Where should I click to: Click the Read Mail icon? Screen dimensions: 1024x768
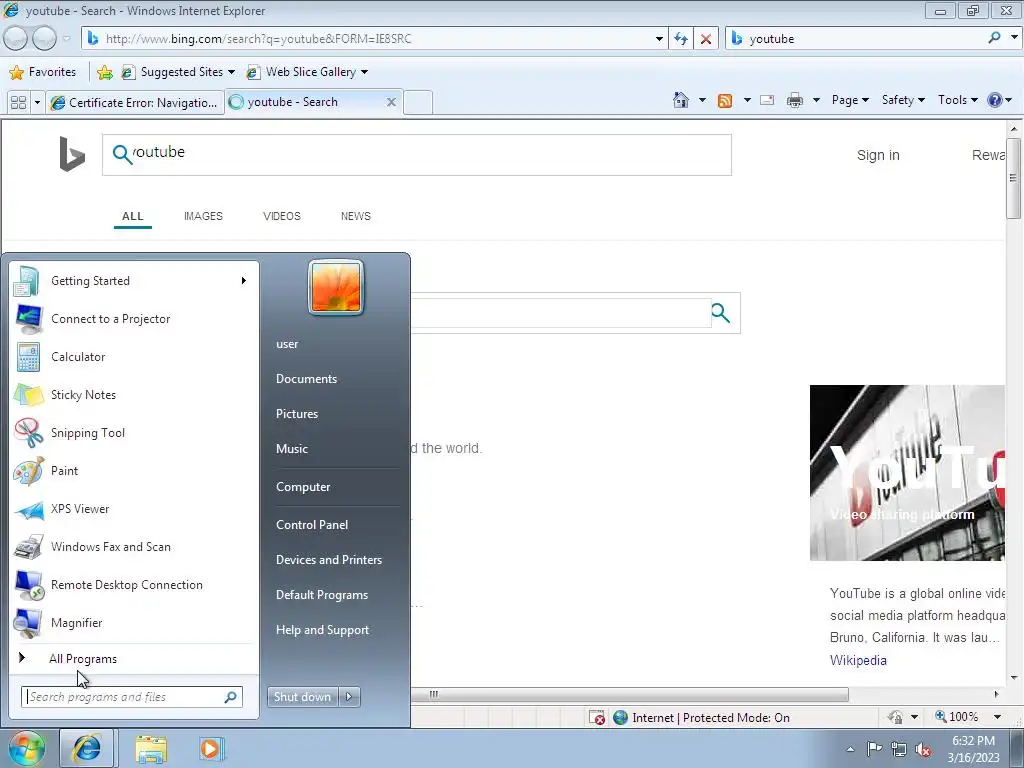[x=767, y=101]
